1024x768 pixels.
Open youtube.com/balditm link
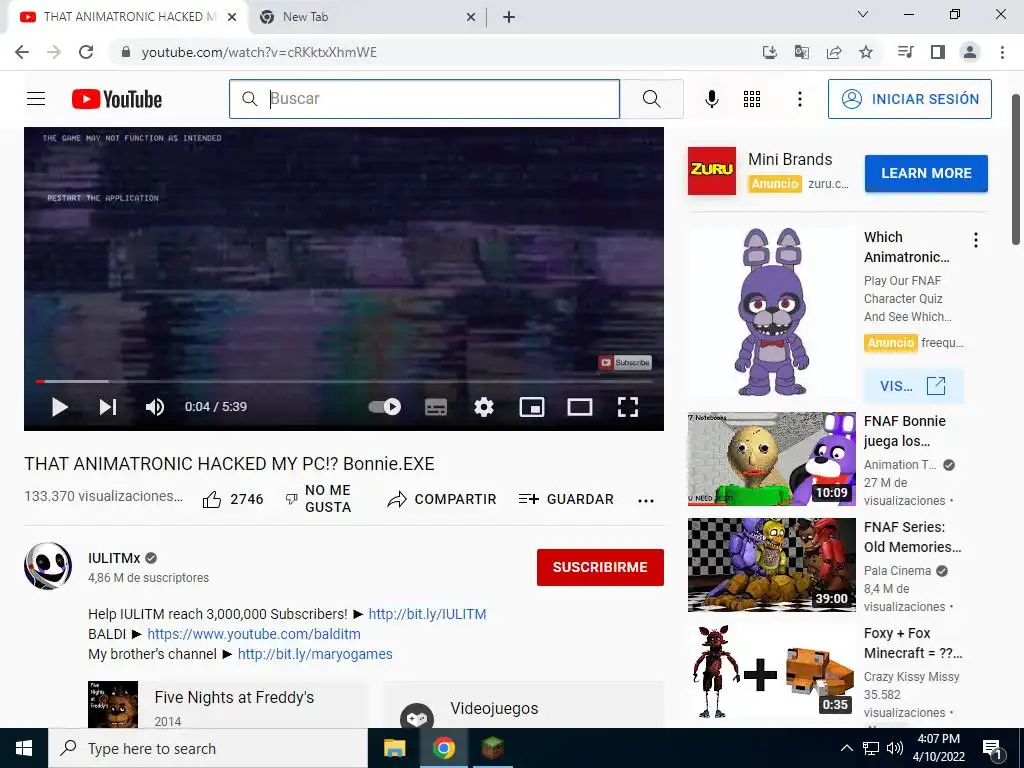(x=253, y=633)
